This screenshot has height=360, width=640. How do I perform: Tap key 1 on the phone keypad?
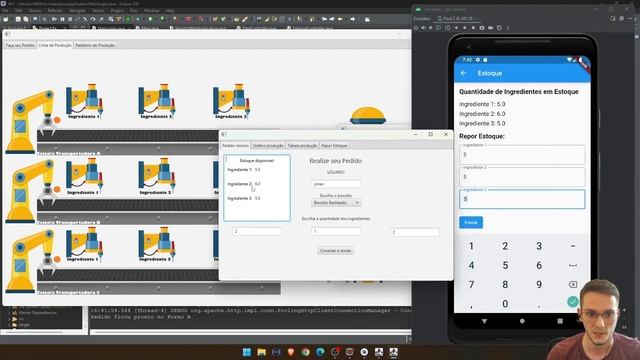[x=471, y=246]
